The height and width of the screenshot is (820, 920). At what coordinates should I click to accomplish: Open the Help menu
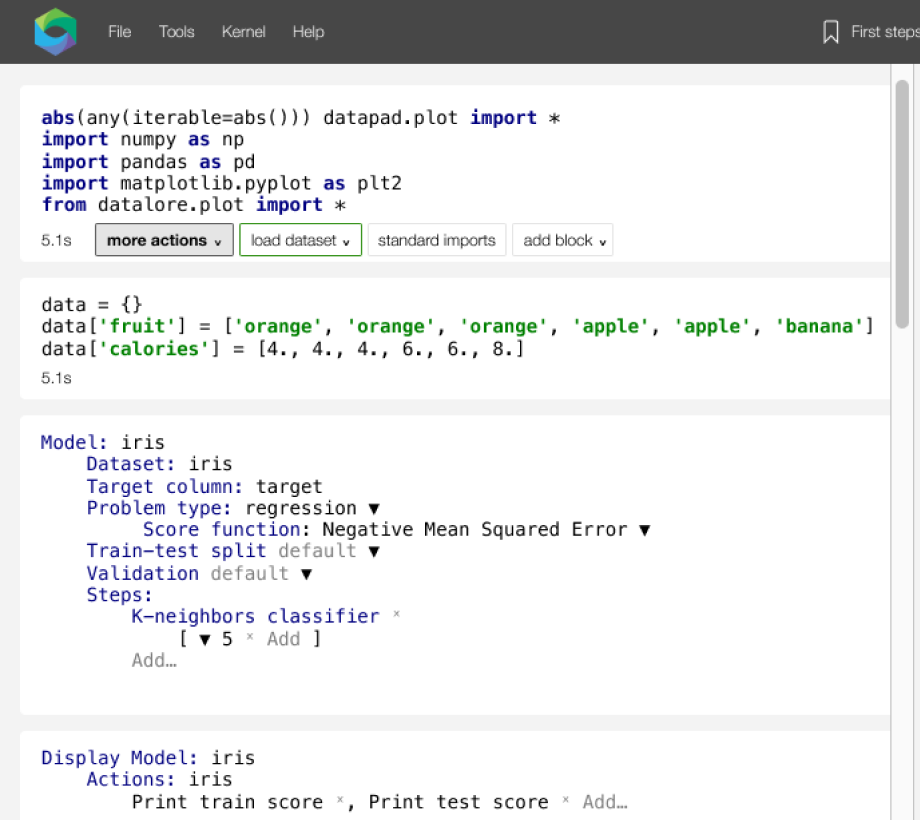(x=308, y=32)
